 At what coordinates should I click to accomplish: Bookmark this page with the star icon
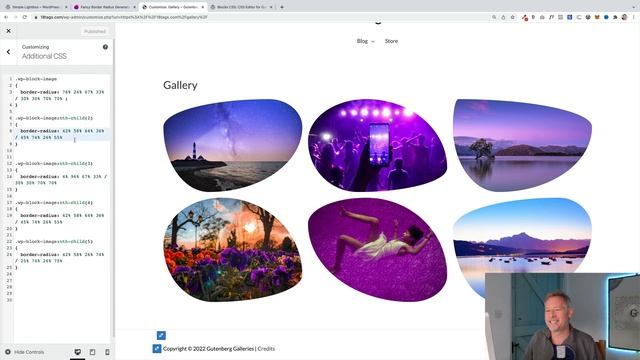pyautogui.click(x=513, y=17)
